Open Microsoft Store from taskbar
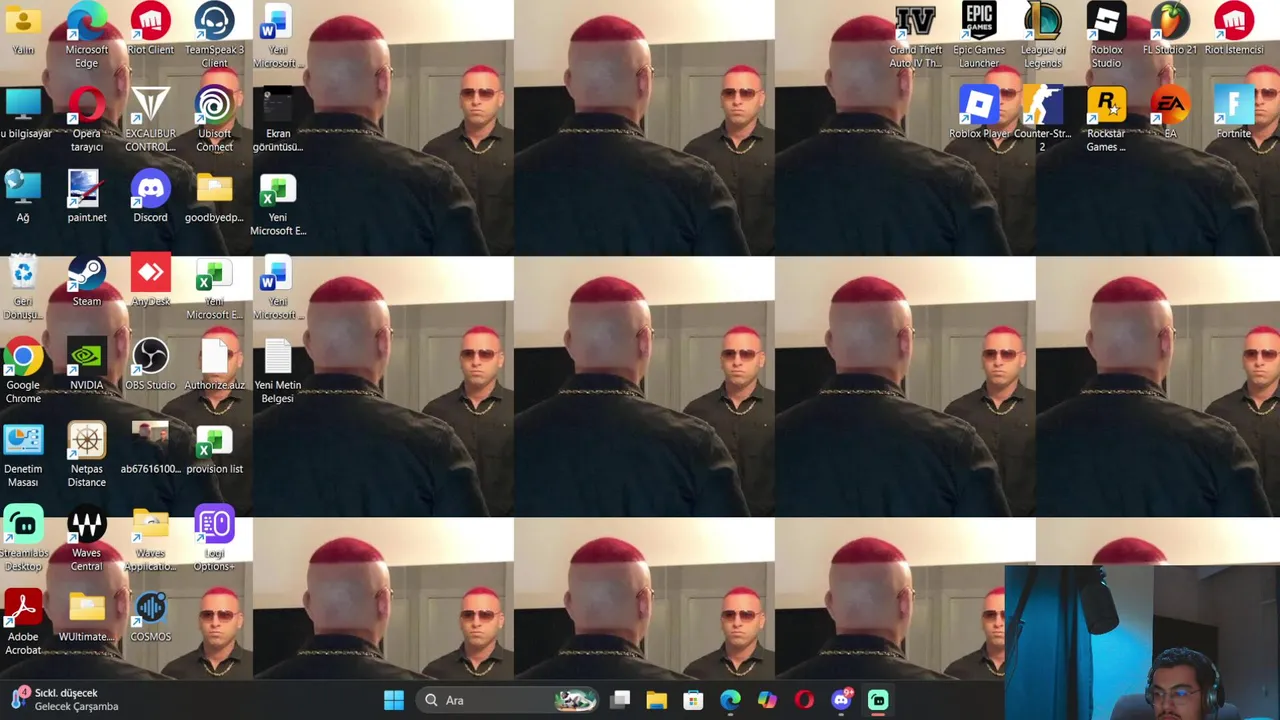This screenshot has width=1280, height=720. click(x=693, y=700)
